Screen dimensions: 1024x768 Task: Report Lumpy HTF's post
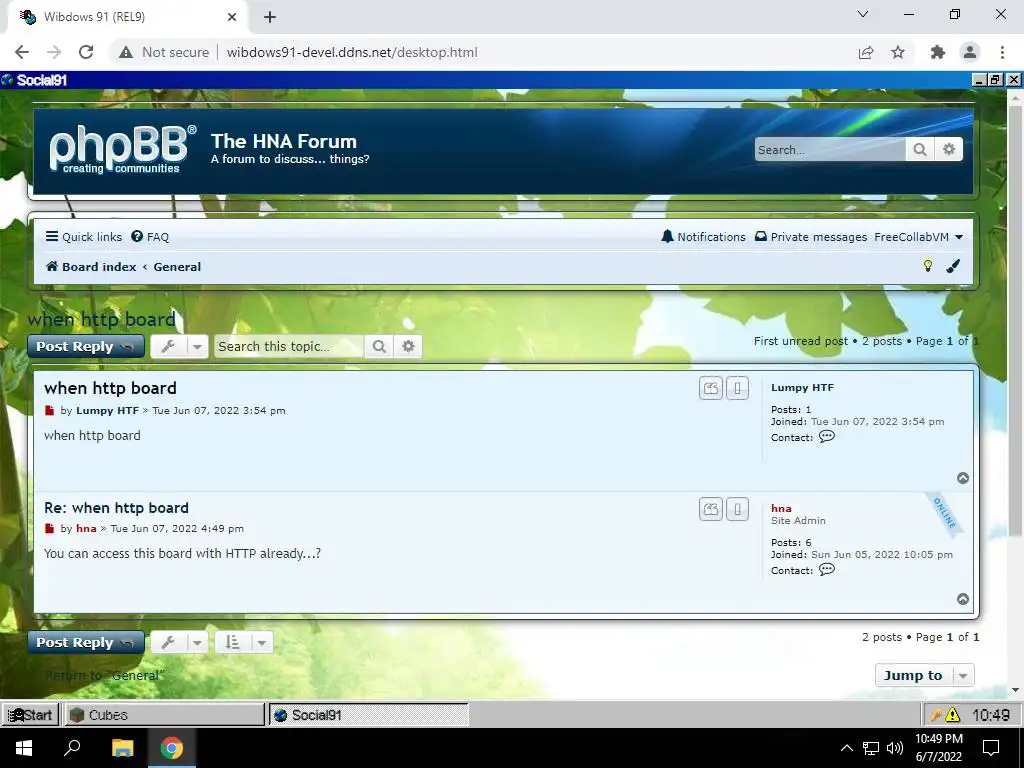click(737, 388)
